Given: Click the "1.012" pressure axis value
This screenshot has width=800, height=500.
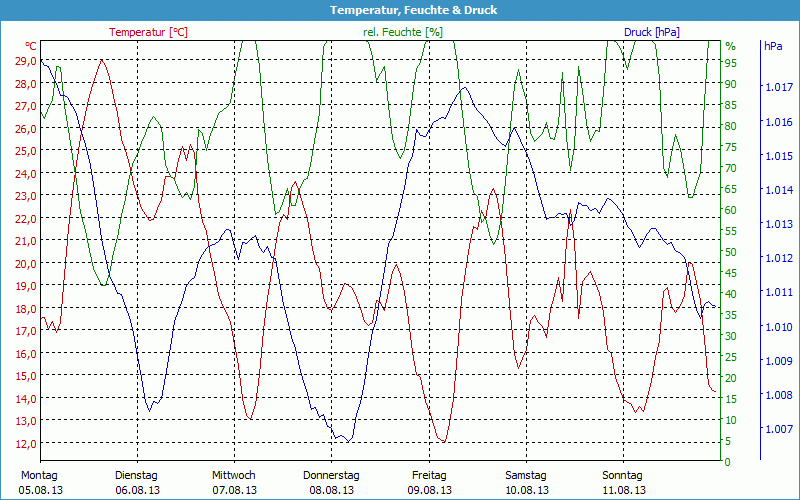Looking at the screenshot, I should point(779,258).
